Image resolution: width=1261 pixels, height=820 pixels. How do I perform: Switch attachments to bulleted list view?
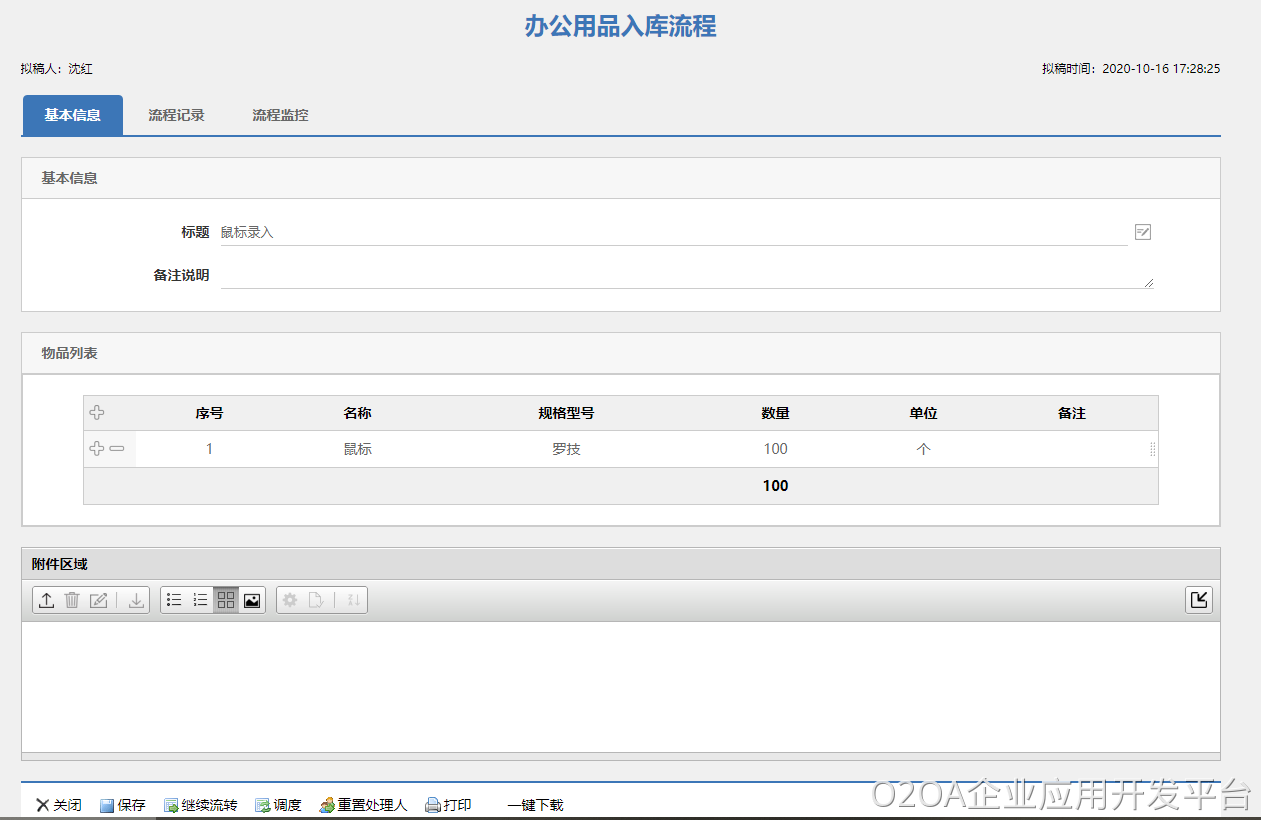coord(174,600)
